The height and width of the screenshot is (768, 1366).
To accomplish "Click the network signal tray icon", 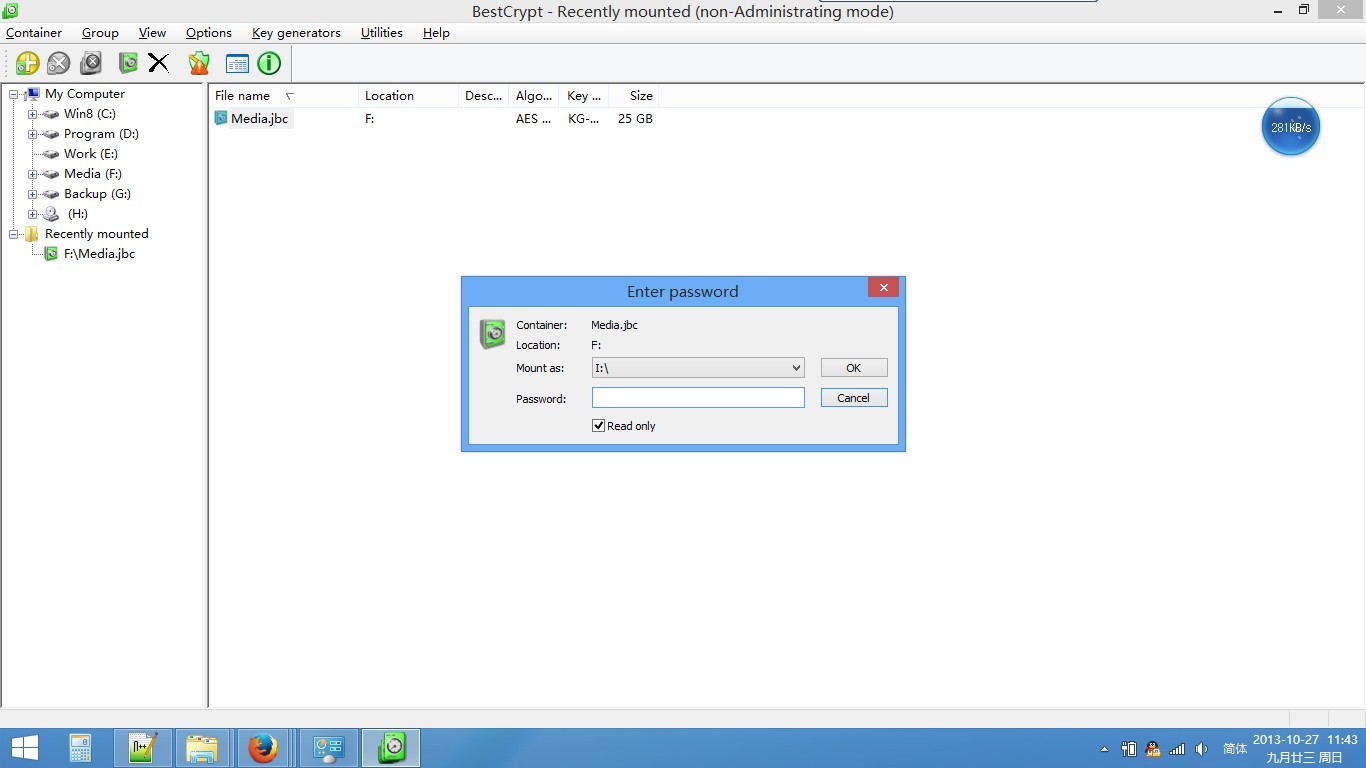I will point(1177,749).
